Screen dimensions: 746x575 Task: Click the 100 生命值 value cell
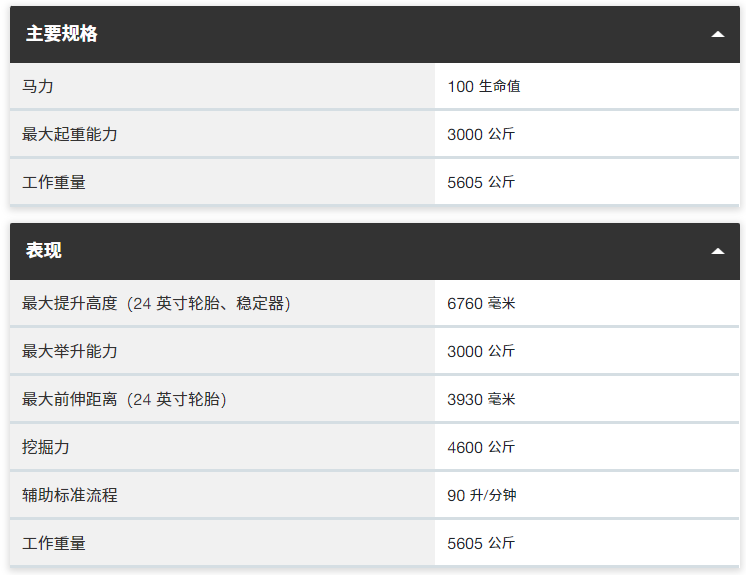tap(484, 87)
